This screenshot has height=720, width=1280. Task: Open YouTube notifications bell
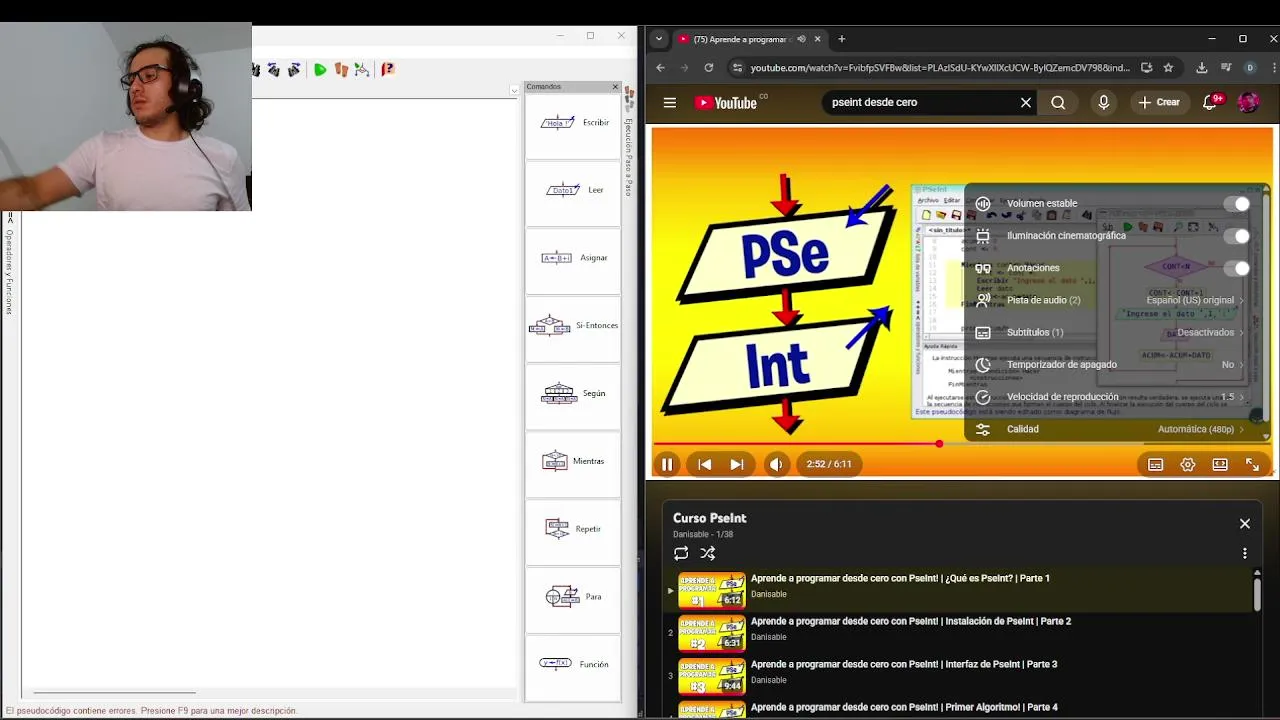point(1210,102)
